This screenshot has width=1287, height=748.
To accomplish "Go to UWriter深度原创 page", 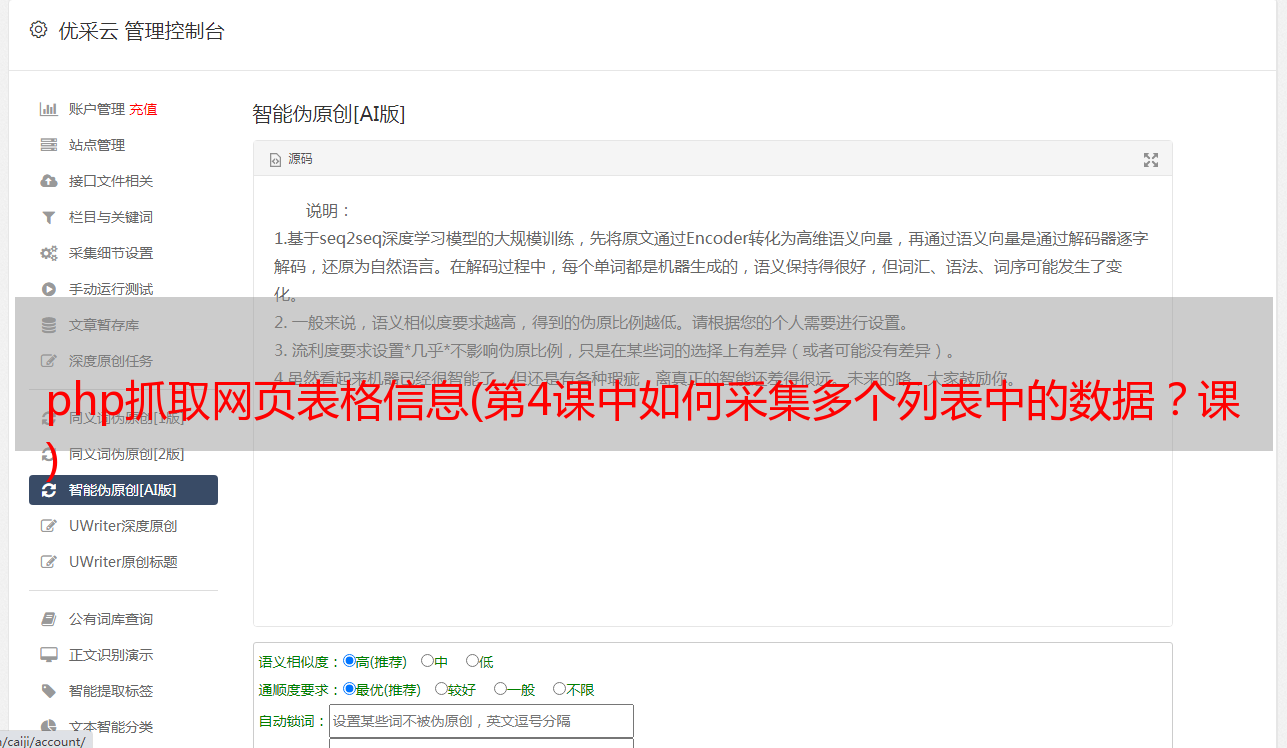I will [x=123, y=526].
